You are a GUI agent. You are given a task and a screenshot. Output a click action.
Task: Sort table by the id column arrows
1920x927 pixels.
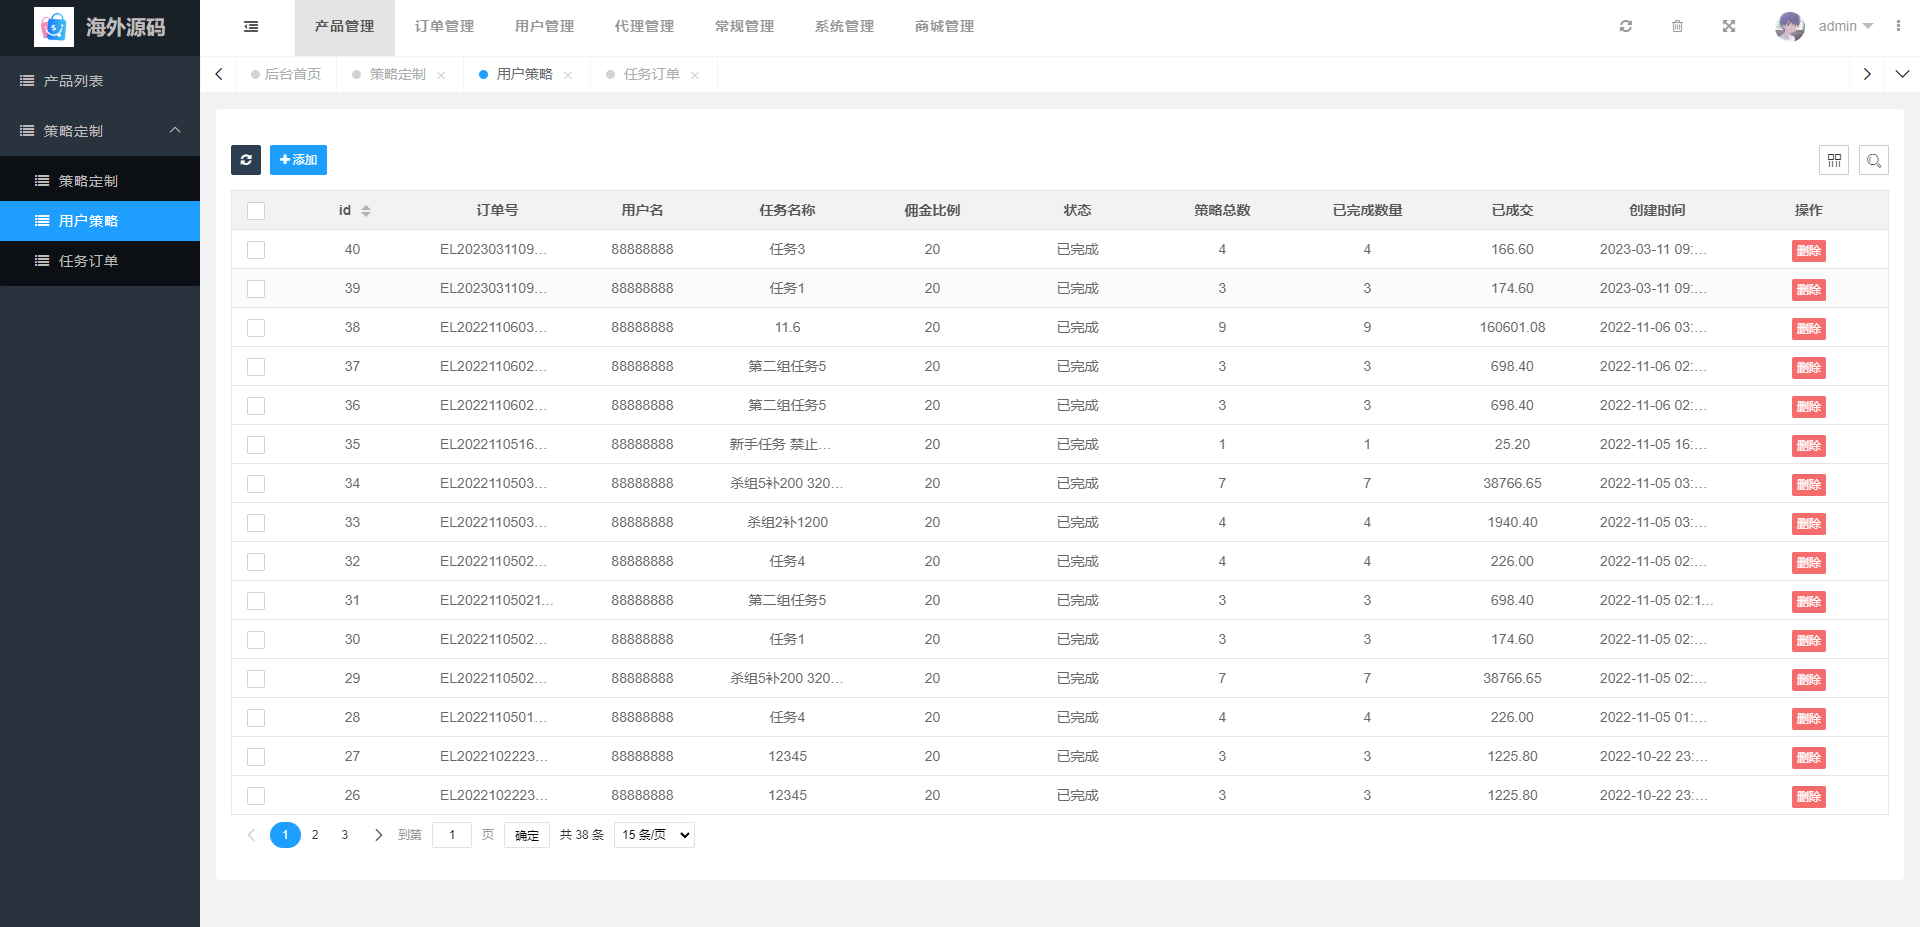[x=366, y=211]
